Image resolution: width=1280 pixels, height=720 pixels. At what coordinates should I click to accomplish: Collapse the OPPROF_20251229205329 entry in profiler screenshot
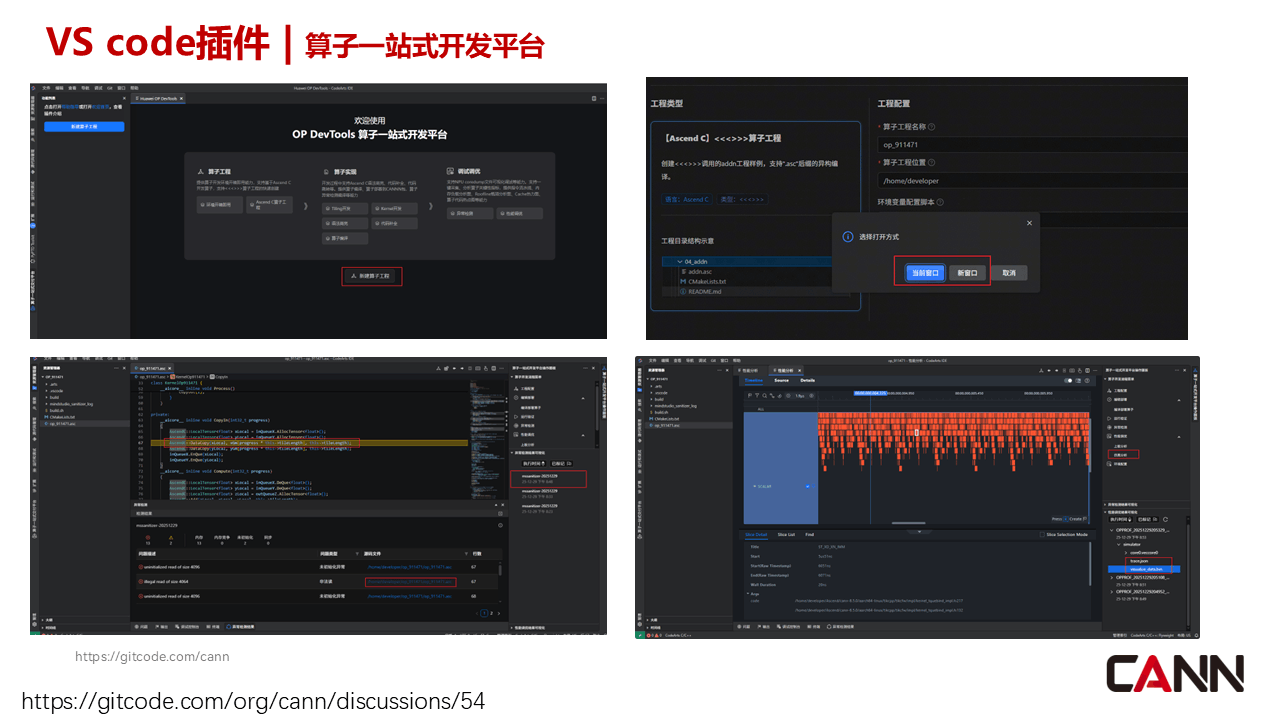click(x=1111, y=529)
